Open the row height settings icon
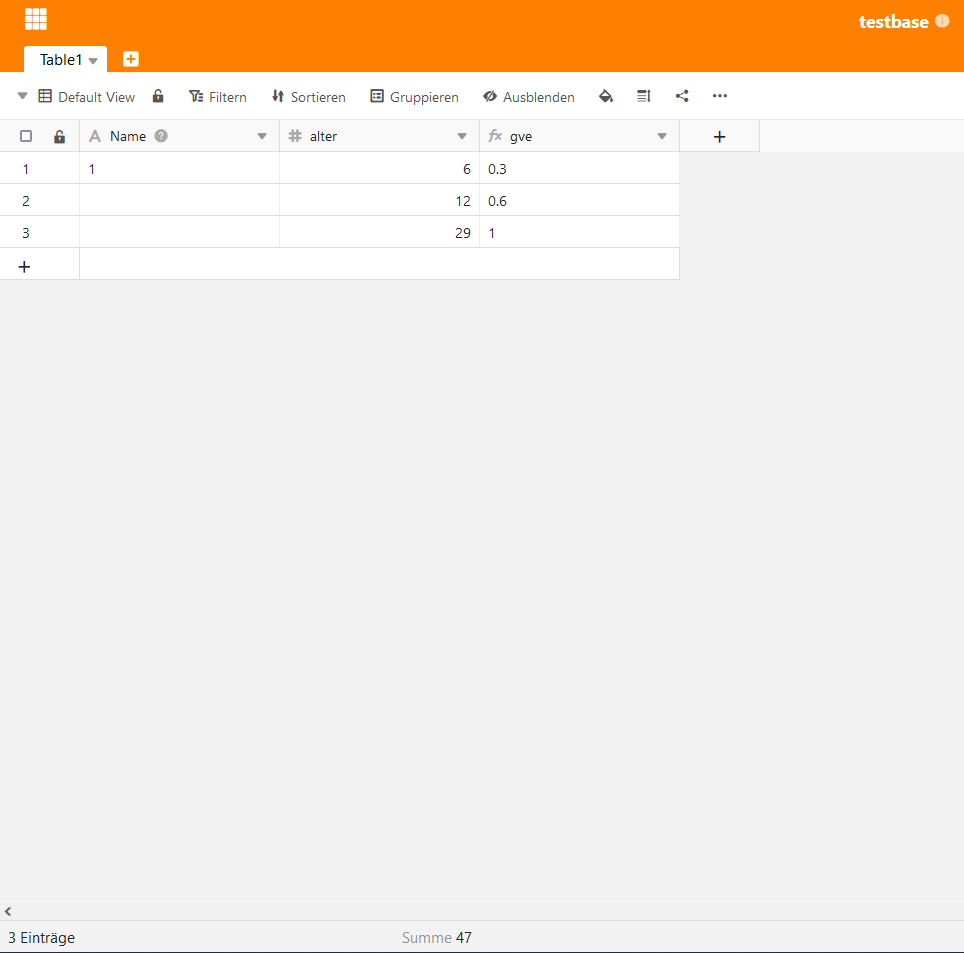This screenshot has height=953, width=964. click(x=644, y=97)
